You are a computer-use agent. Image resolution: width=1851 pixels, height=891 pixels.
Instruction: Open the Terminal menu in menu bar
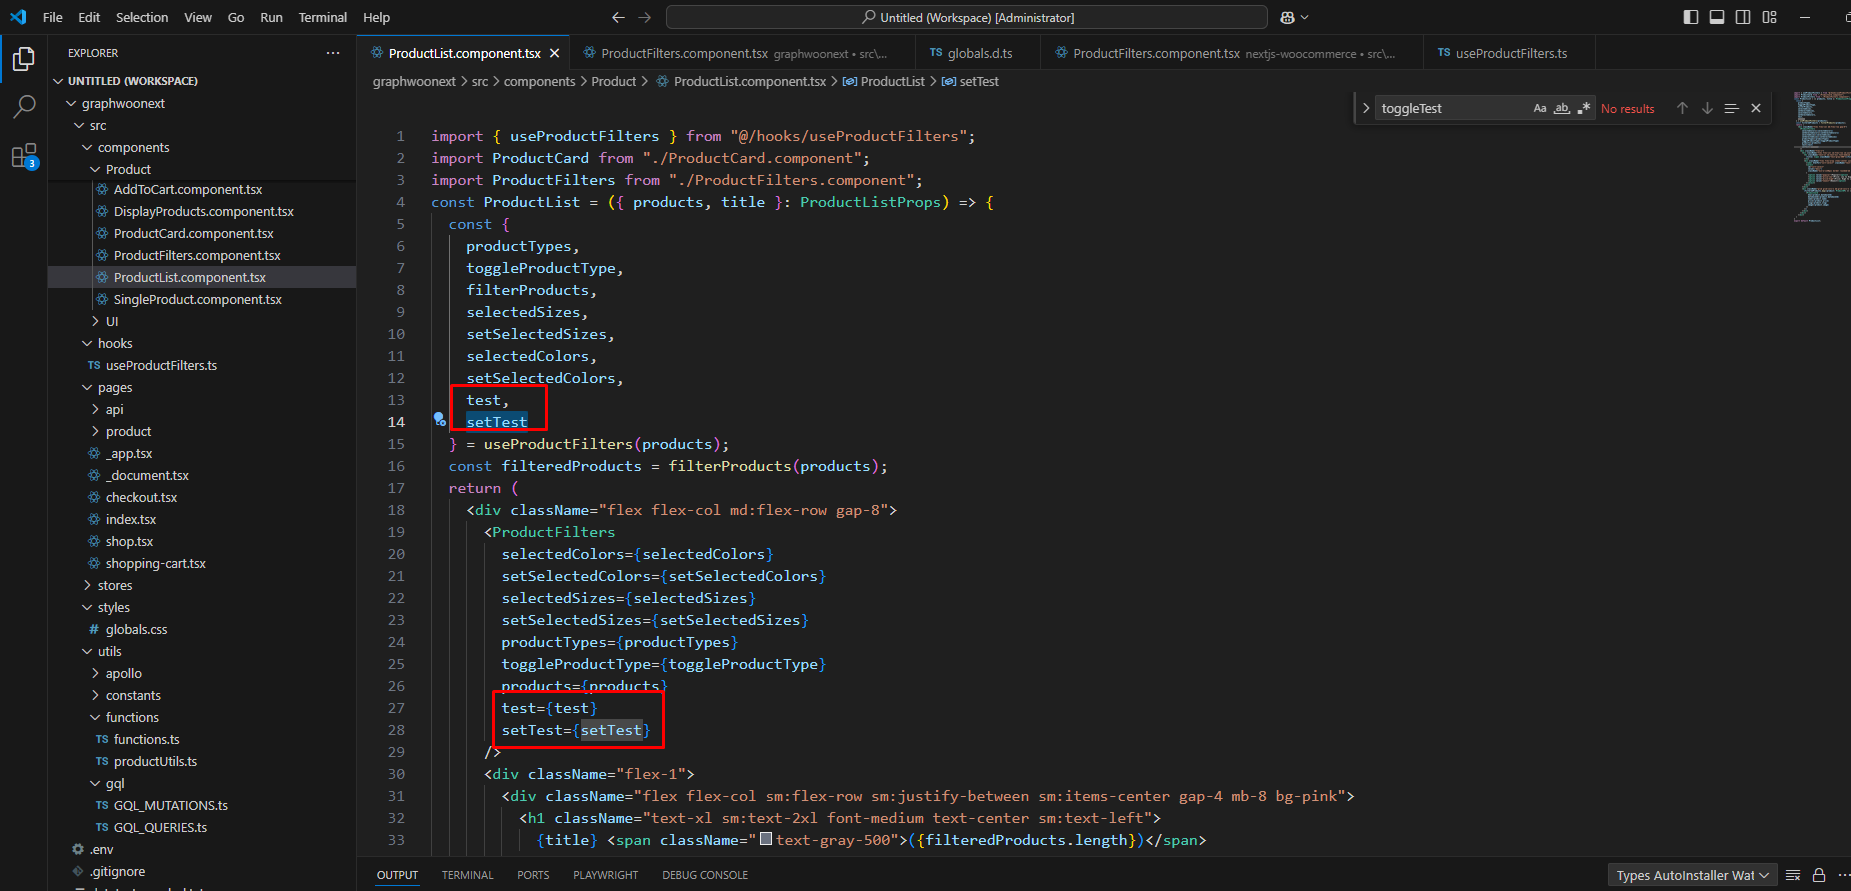(322, 17)
